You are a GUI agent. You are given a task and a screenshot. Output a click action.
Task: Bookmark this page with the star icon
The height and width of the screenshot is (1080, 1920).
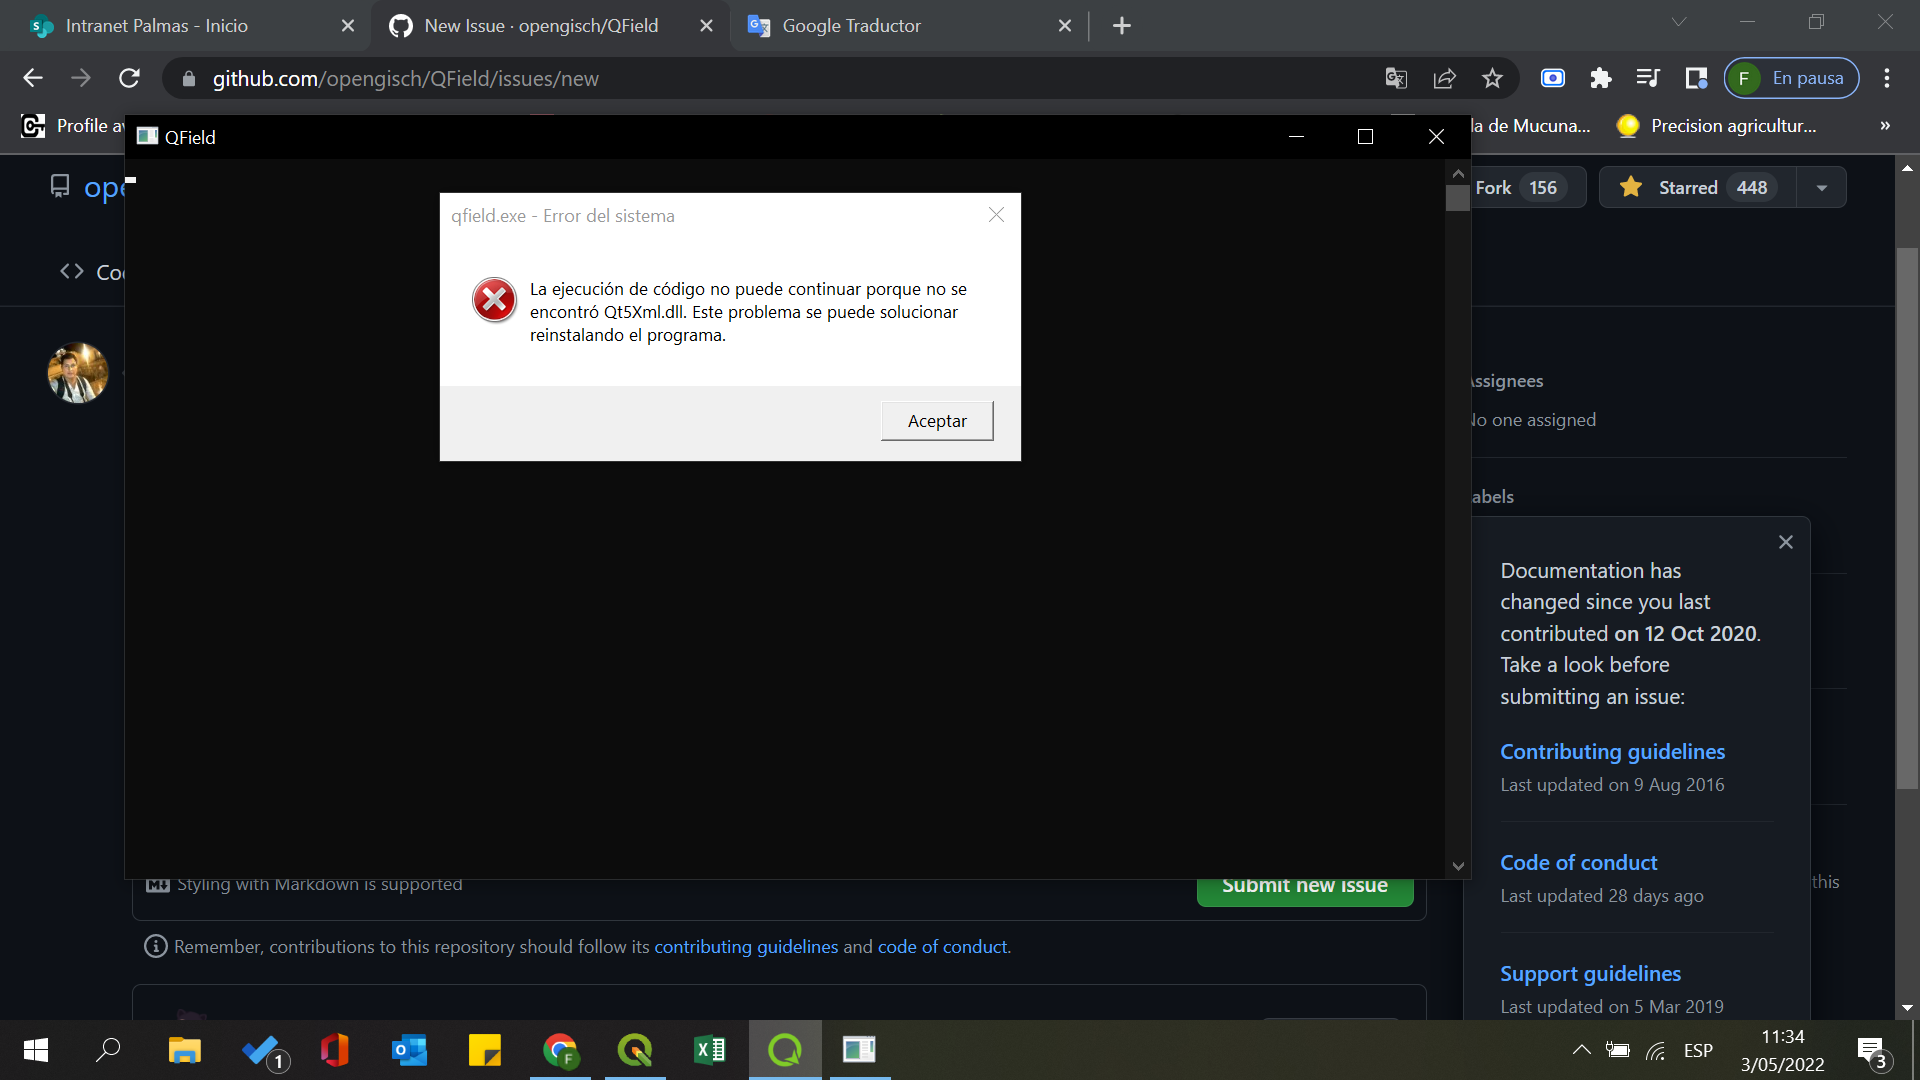click(1493, 78)
